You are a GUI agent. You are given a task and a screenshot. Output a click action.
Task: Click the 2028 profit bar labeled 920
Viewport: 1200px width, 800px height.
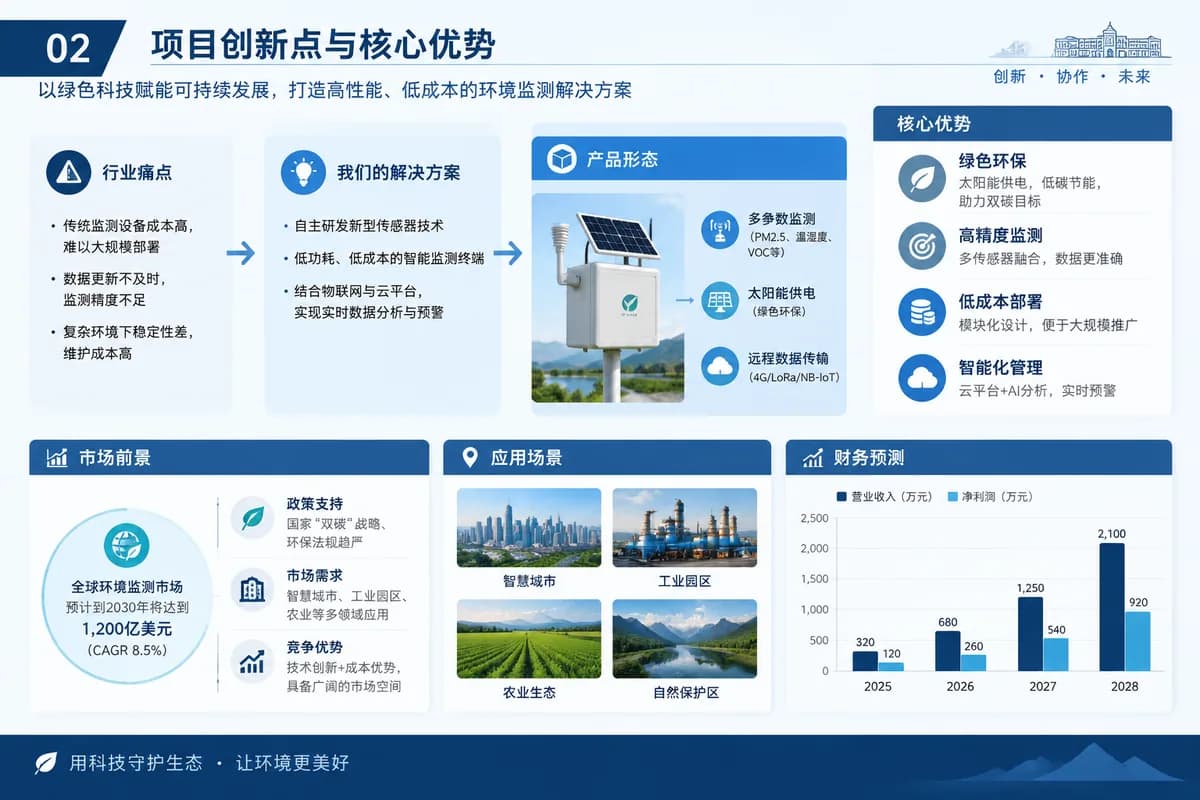1137,641
